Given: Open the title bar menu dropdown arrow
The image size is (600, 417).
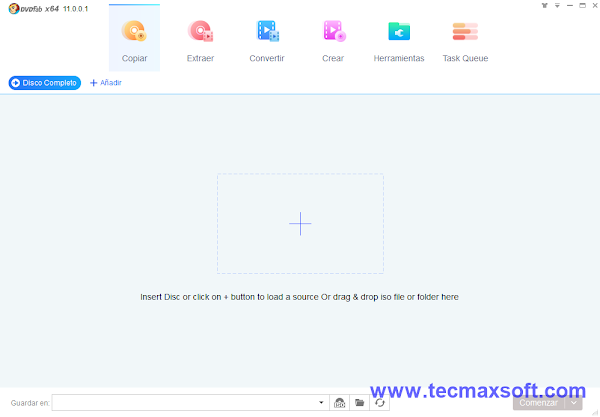Looking at the screenshot, I should [557, 5].
